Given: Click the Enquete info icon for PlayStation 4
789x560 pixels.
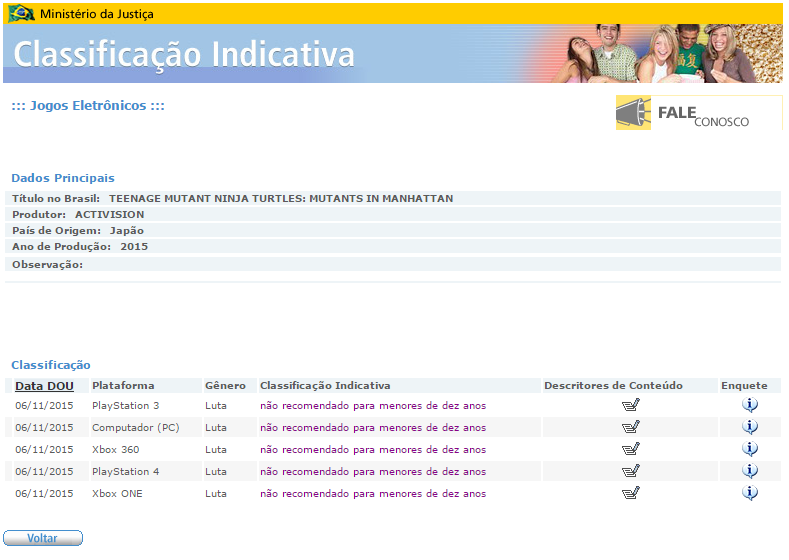Looking at the screenshot, I should (x=750, y=471).
